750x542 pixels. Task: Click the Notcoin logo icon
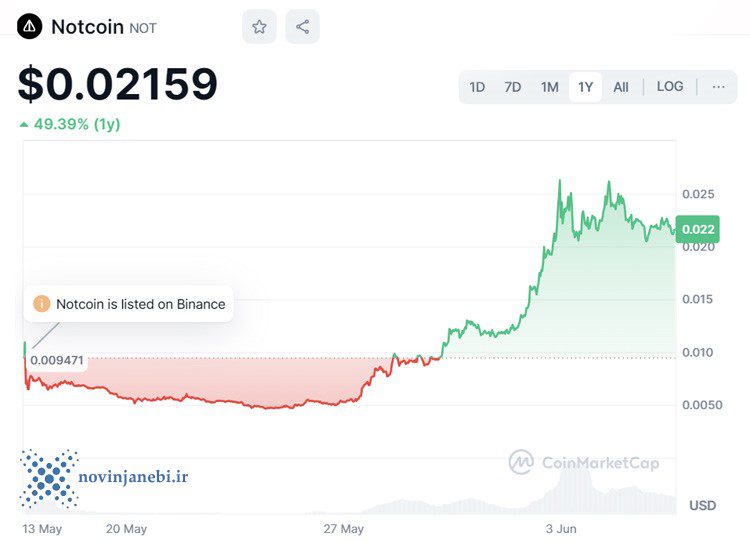30,27
